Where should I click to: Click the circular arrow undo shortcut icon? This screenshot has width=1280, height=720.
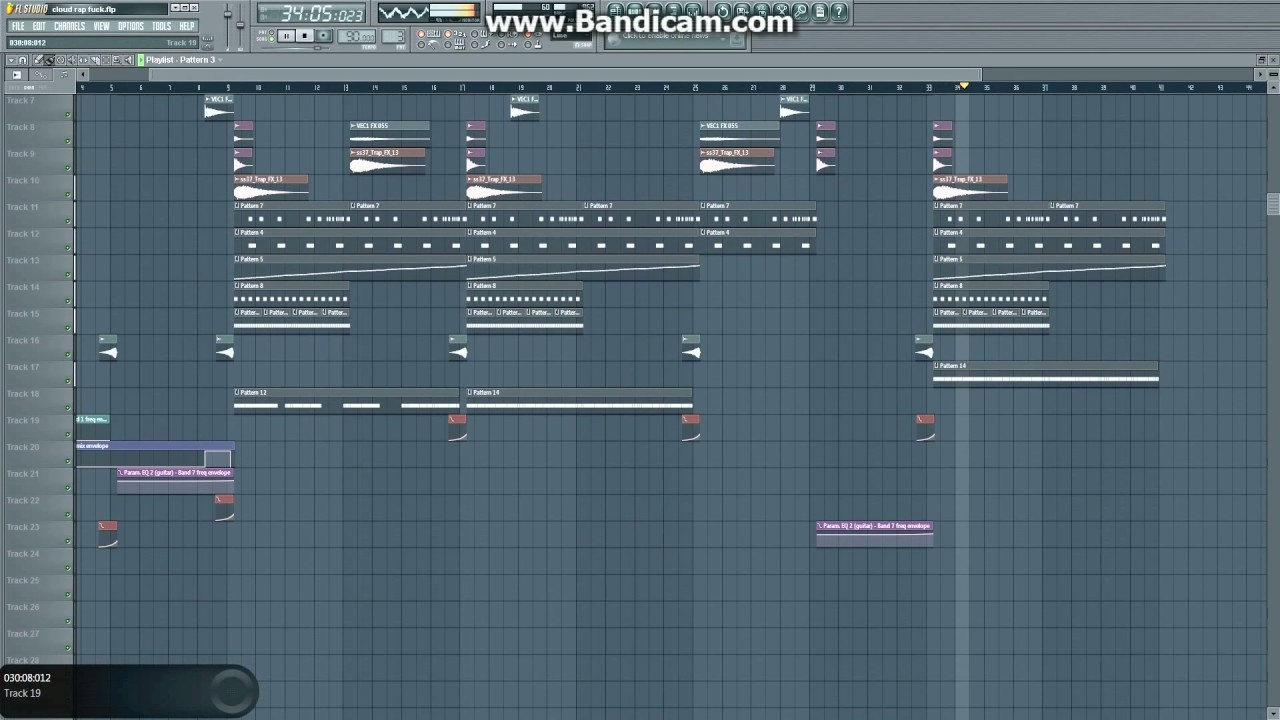pyautogui.click(x=723, y=12)
